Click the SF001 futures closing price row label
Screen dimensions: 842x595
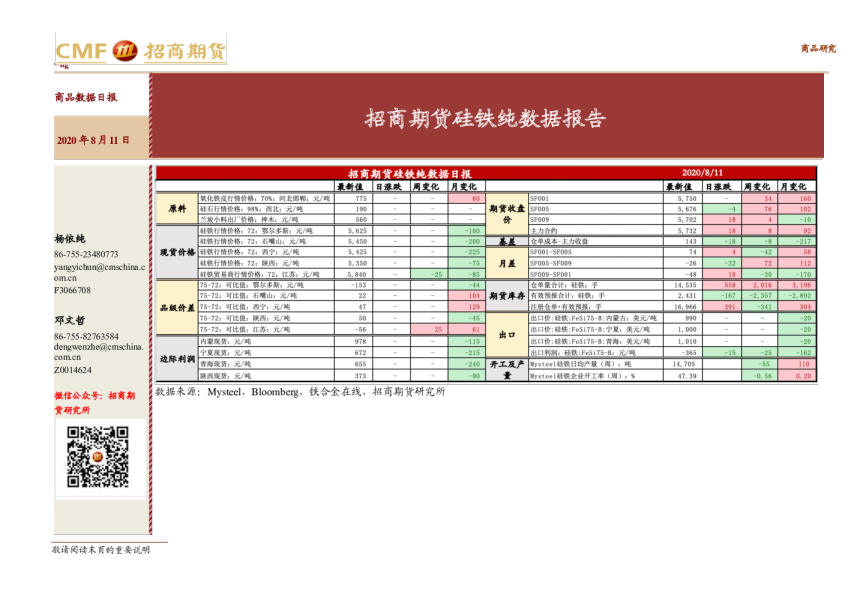(594, 199)
